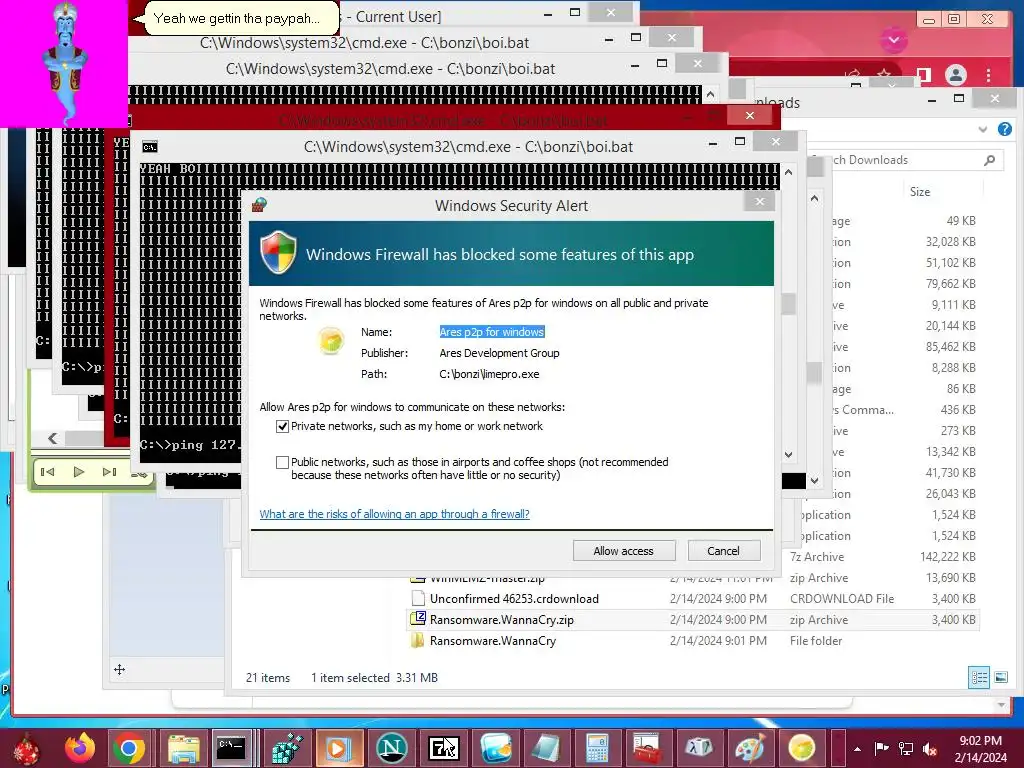The height and width of the screenshot is (768, 1024).
Task: Switch to details view in Downloads
Action: pyautogui.click(x=979, y=677)
